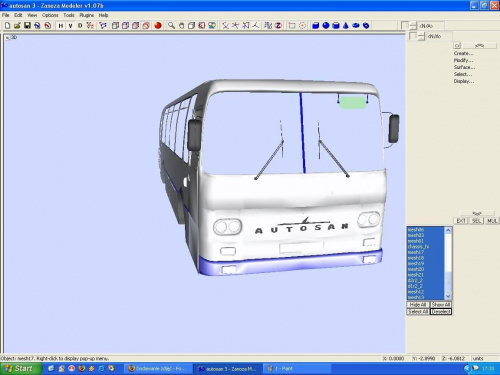Click the third axis pivot icon
Image resolution: width=500 pixels, height=375 pixels.
(x=246, y=25)
